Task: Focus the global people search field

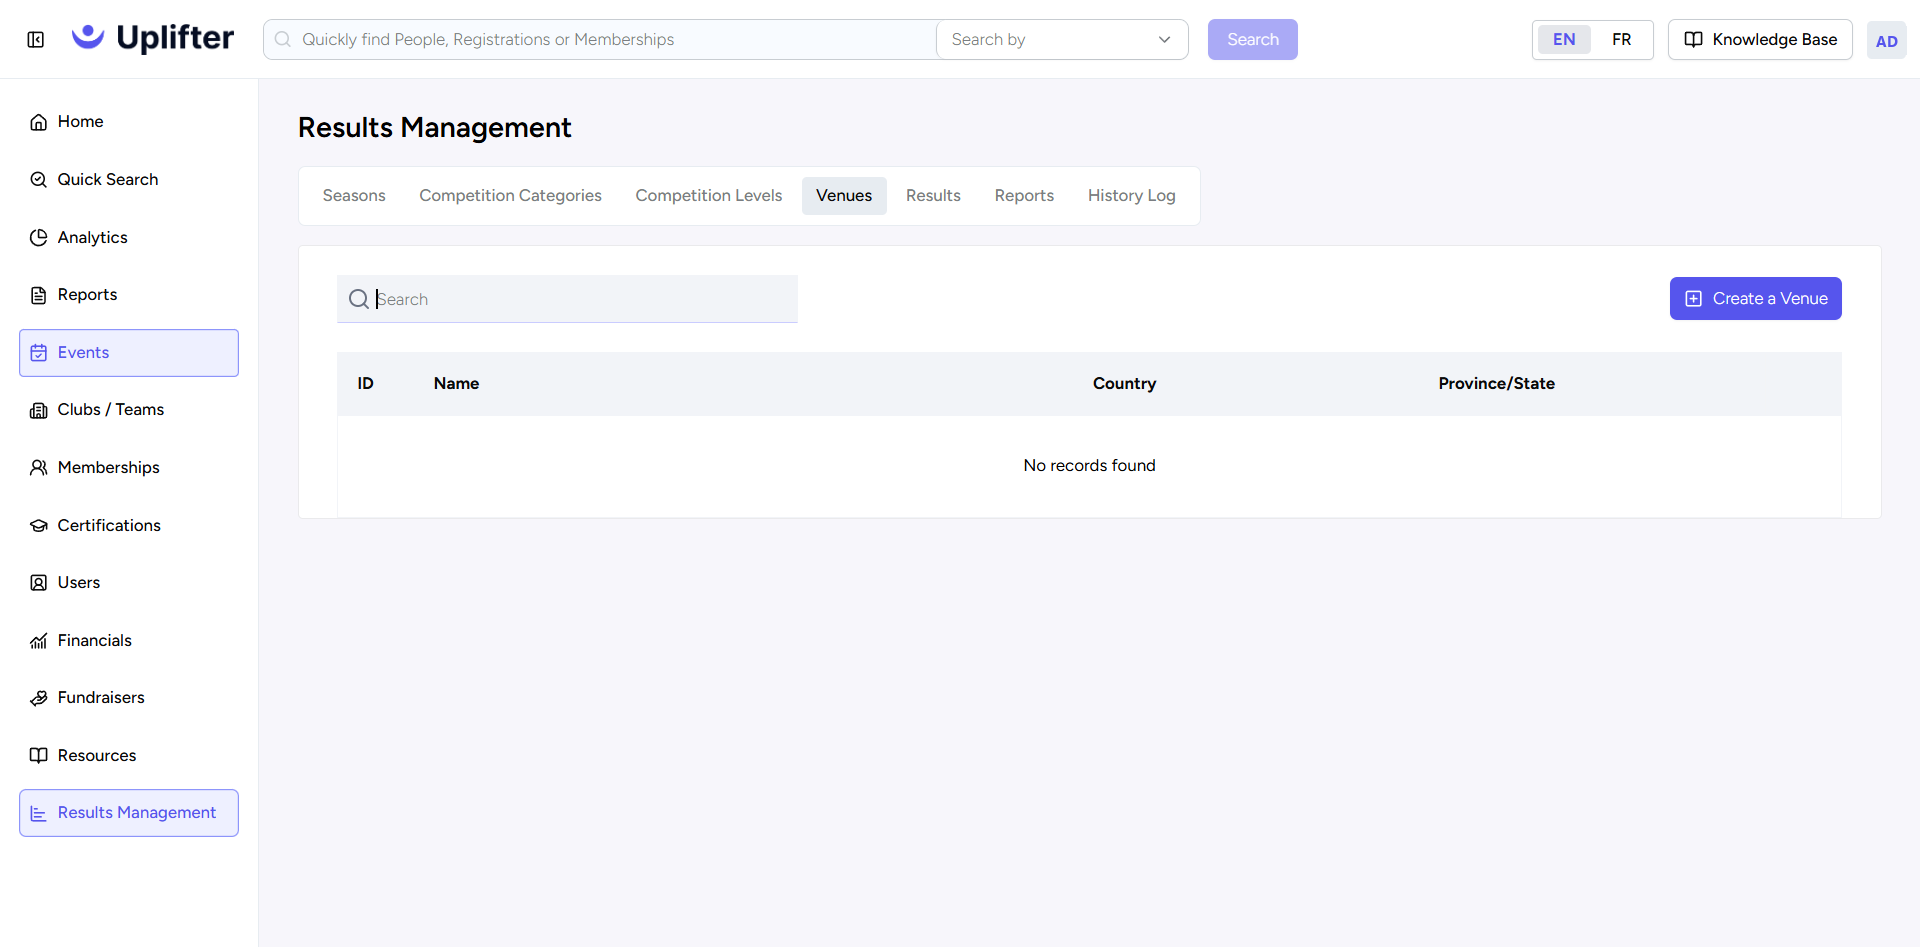Action: (600, 40)
